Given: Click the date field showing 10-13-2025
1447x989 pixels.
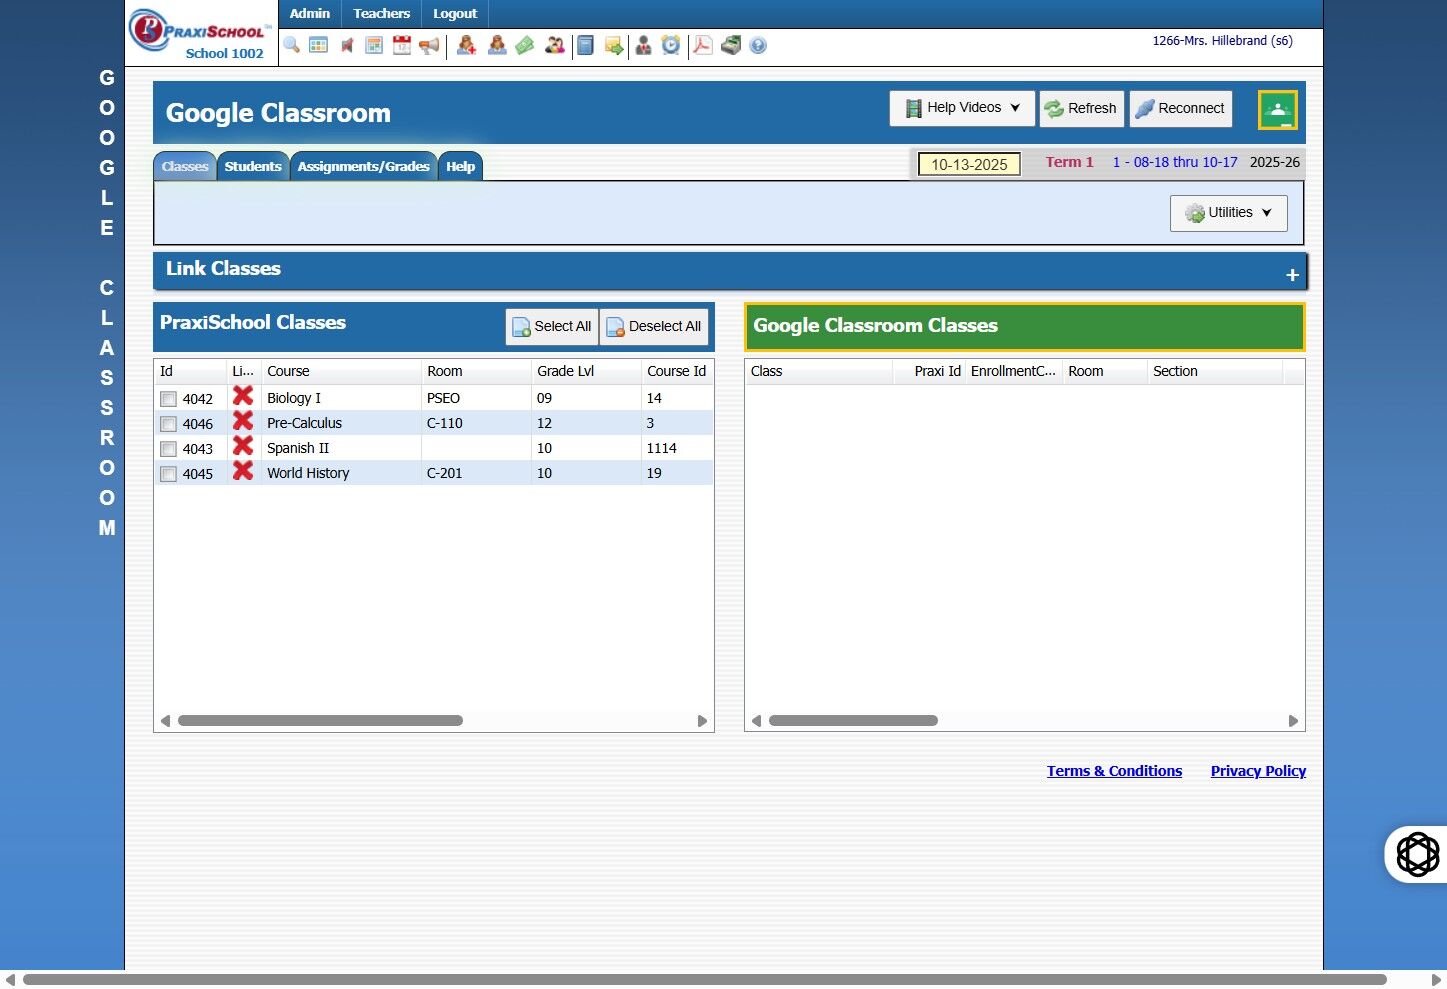Looking at the screenshot, I should point(969,164).
